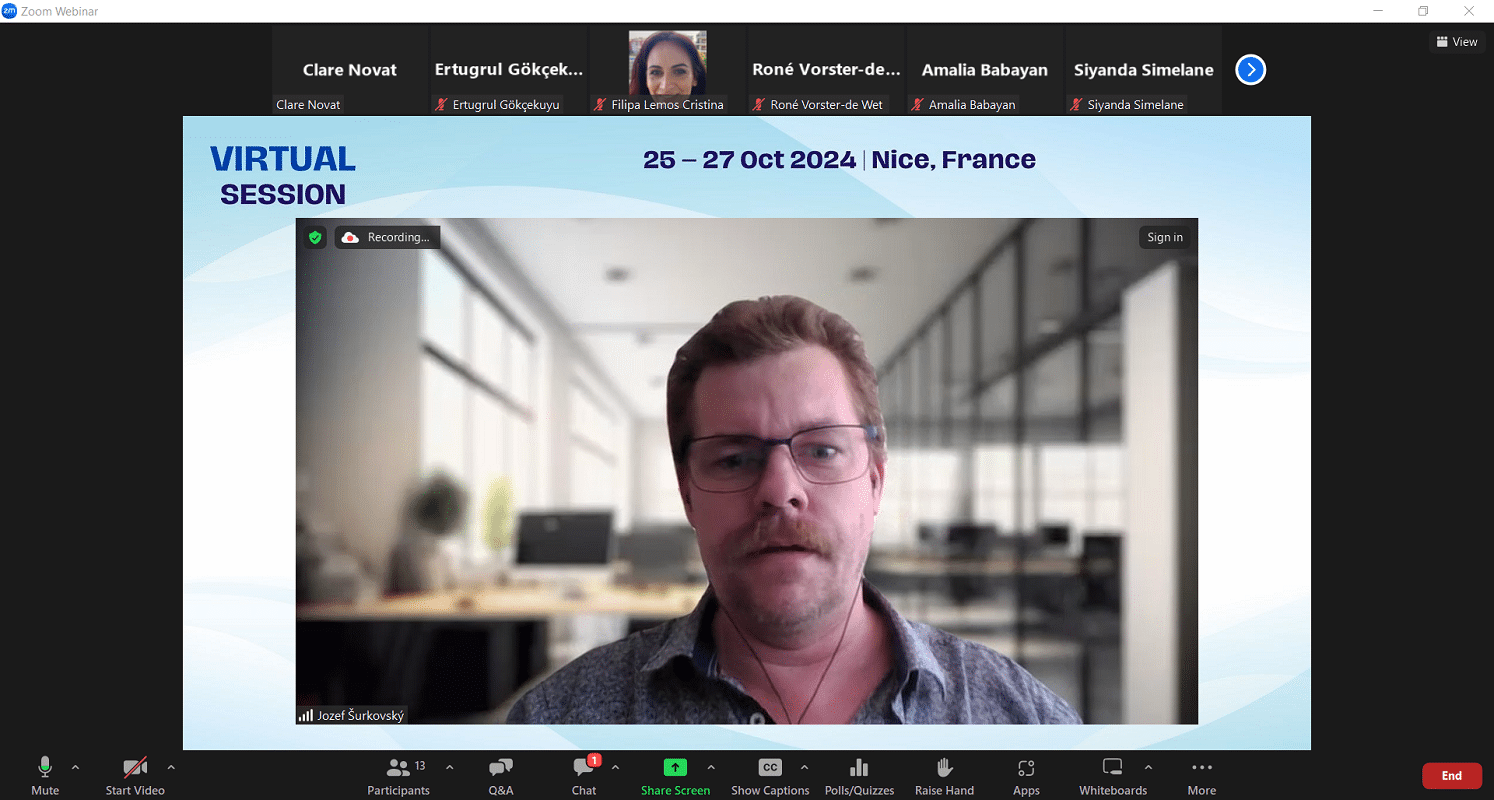The height and width of the screenshot is (800, 1494).
Task: Expand audio options arrow next to Mute
Action: pos(76,767)
